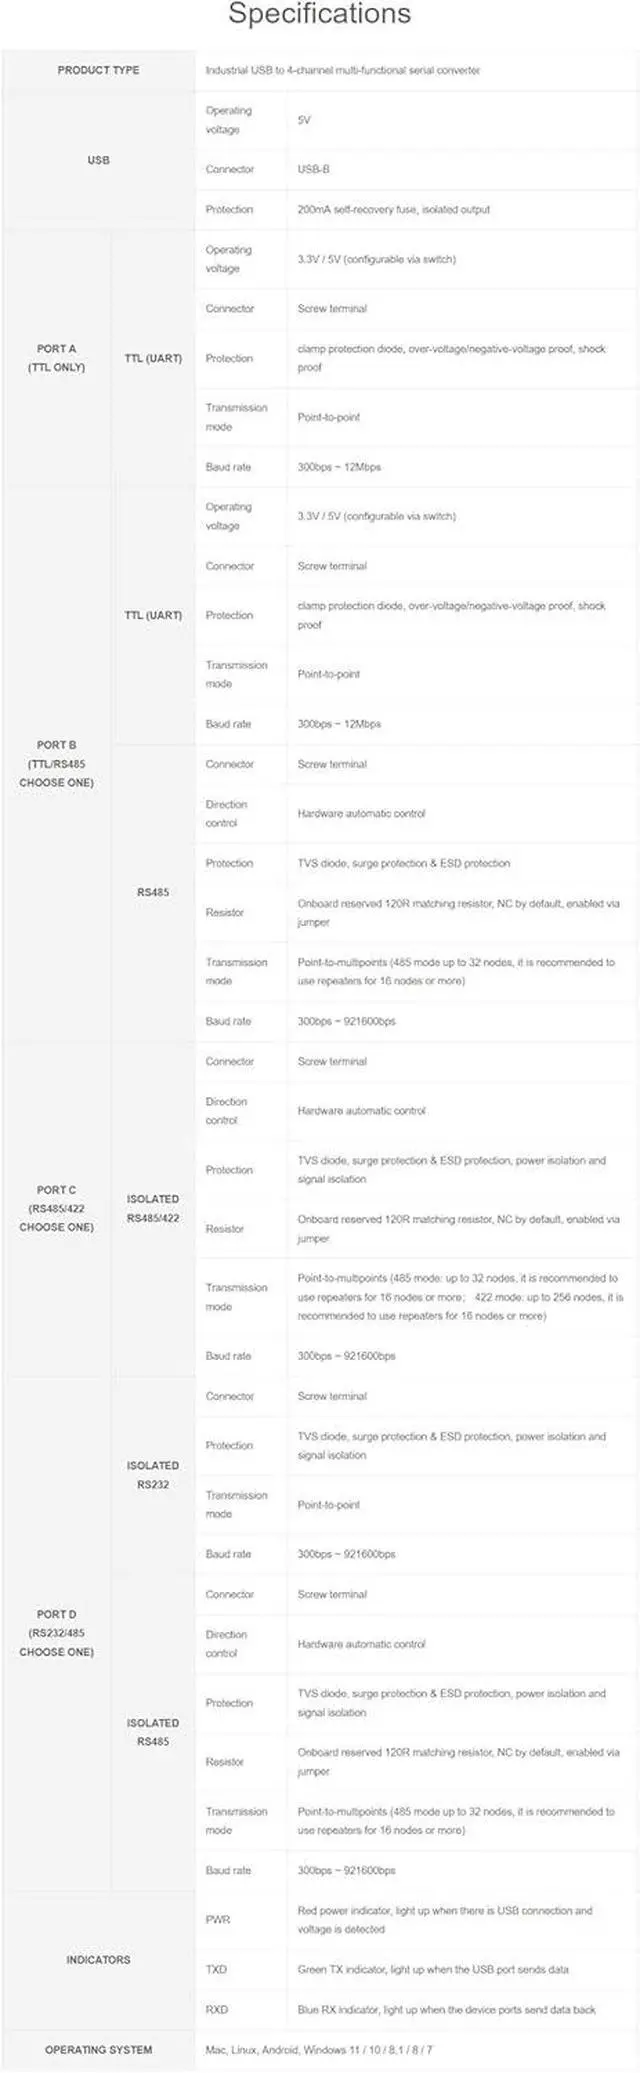The width and height of the screenshot is (640, 2073).
Task: Click the PORT C (RS485/422 CHOOSE ONE) cell
Action: [56, 1208]
